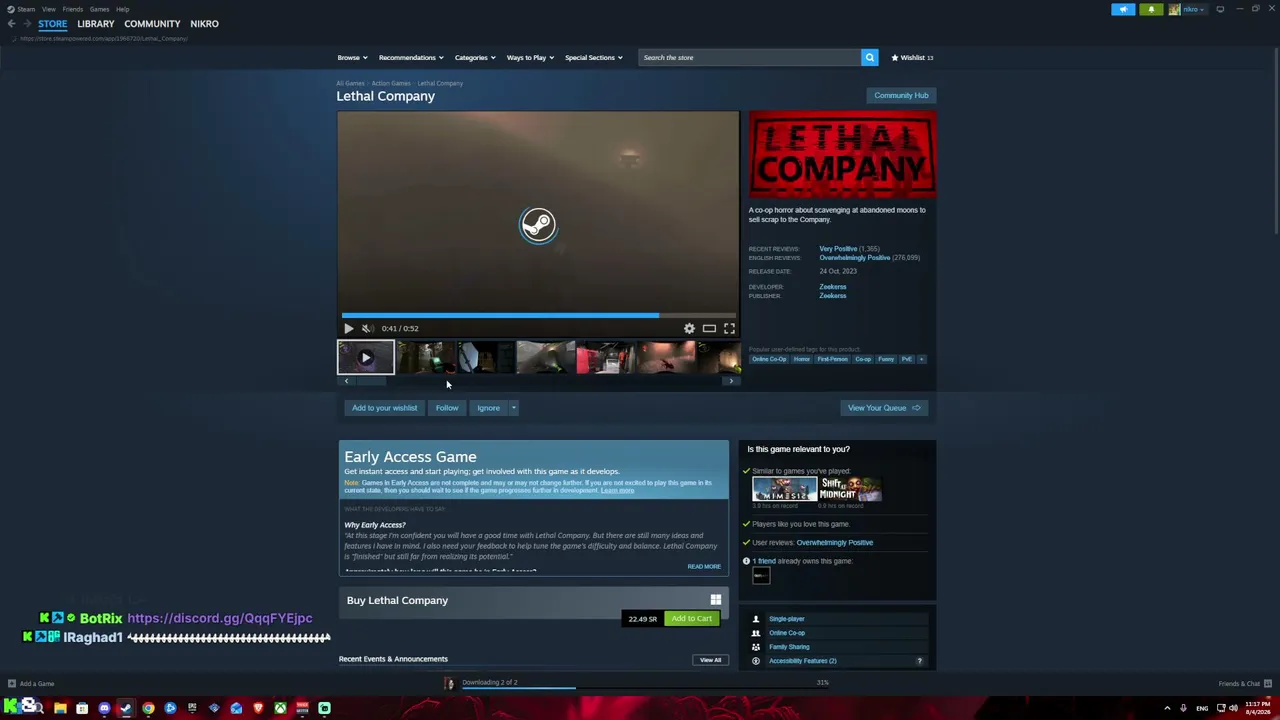Open the Friends menu
Viewport: 1280px width, 720px height.
tap(72, 9)
